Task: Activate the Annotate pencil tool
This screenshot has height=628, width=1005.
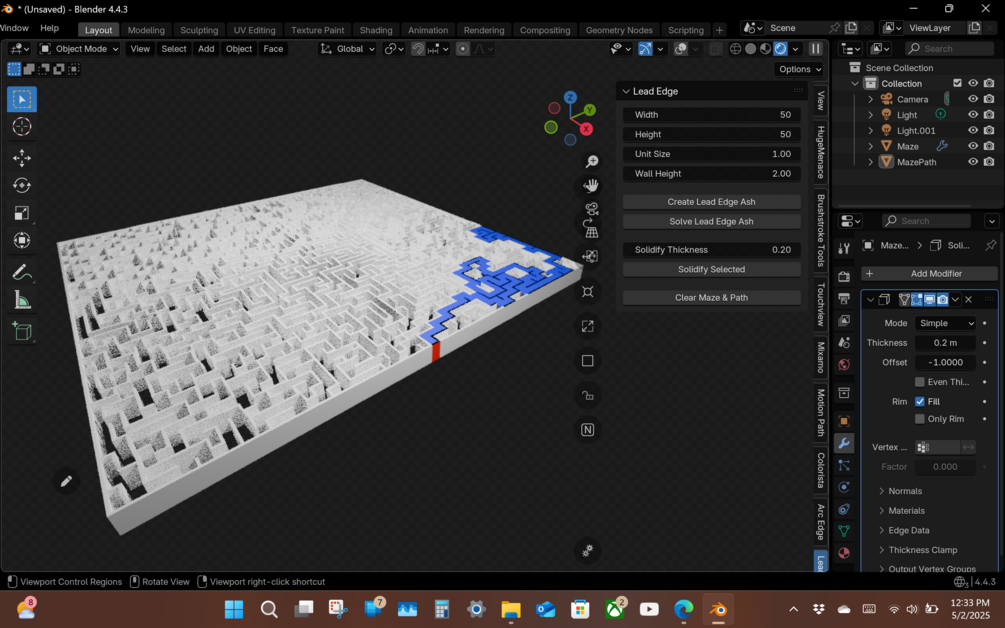Action: (x=22, y=273)
